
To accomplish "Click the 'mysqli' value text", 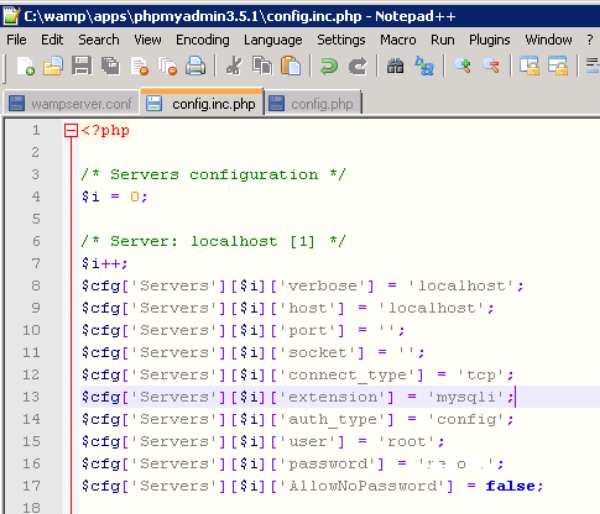I will [x=466, y=397].
